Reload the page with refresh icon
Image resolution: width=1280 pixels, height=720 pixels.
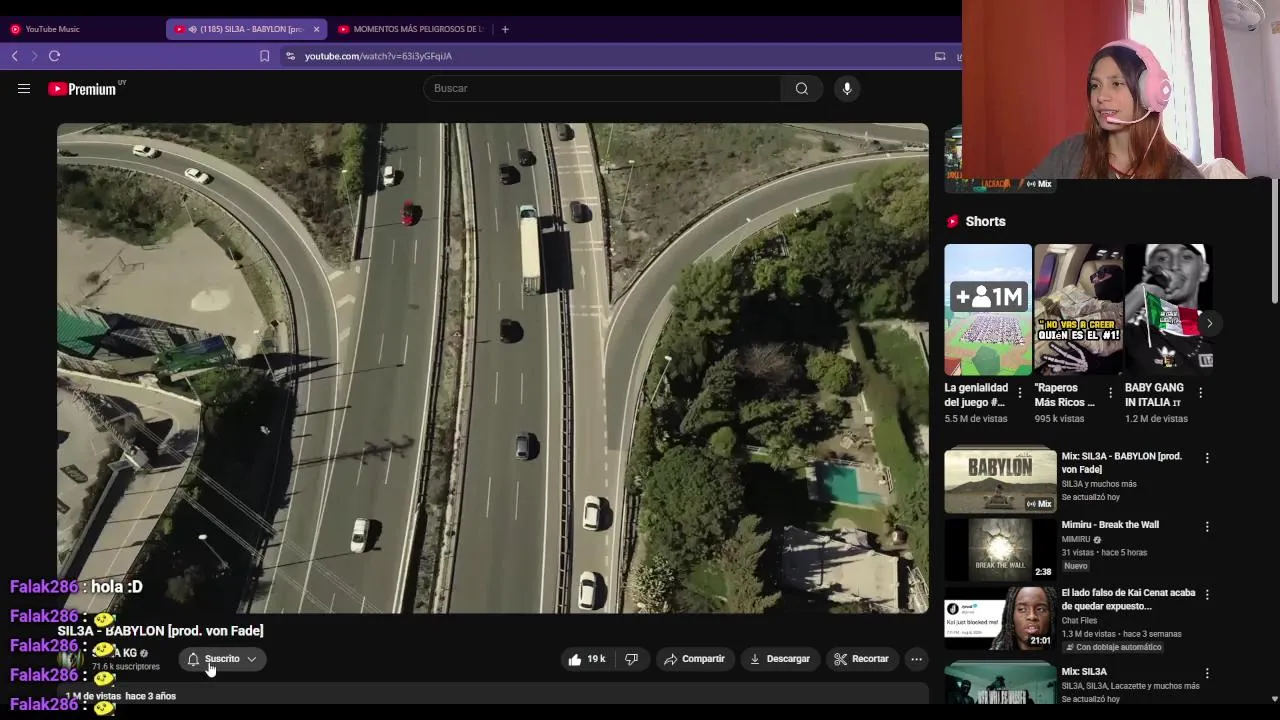[55, 56]
